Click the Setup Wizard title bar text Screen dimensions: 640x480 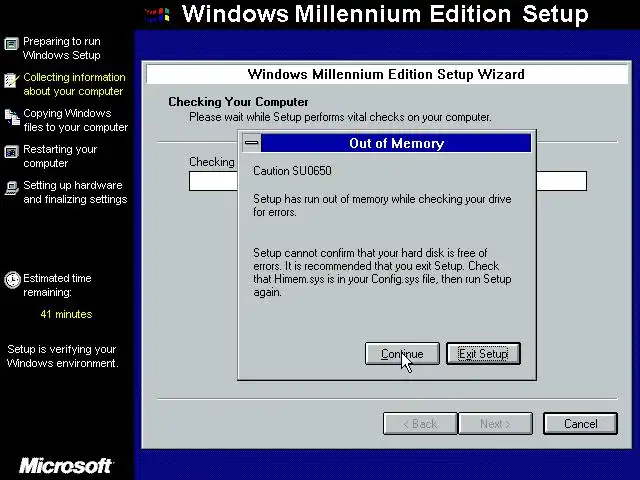coord(386,74)
